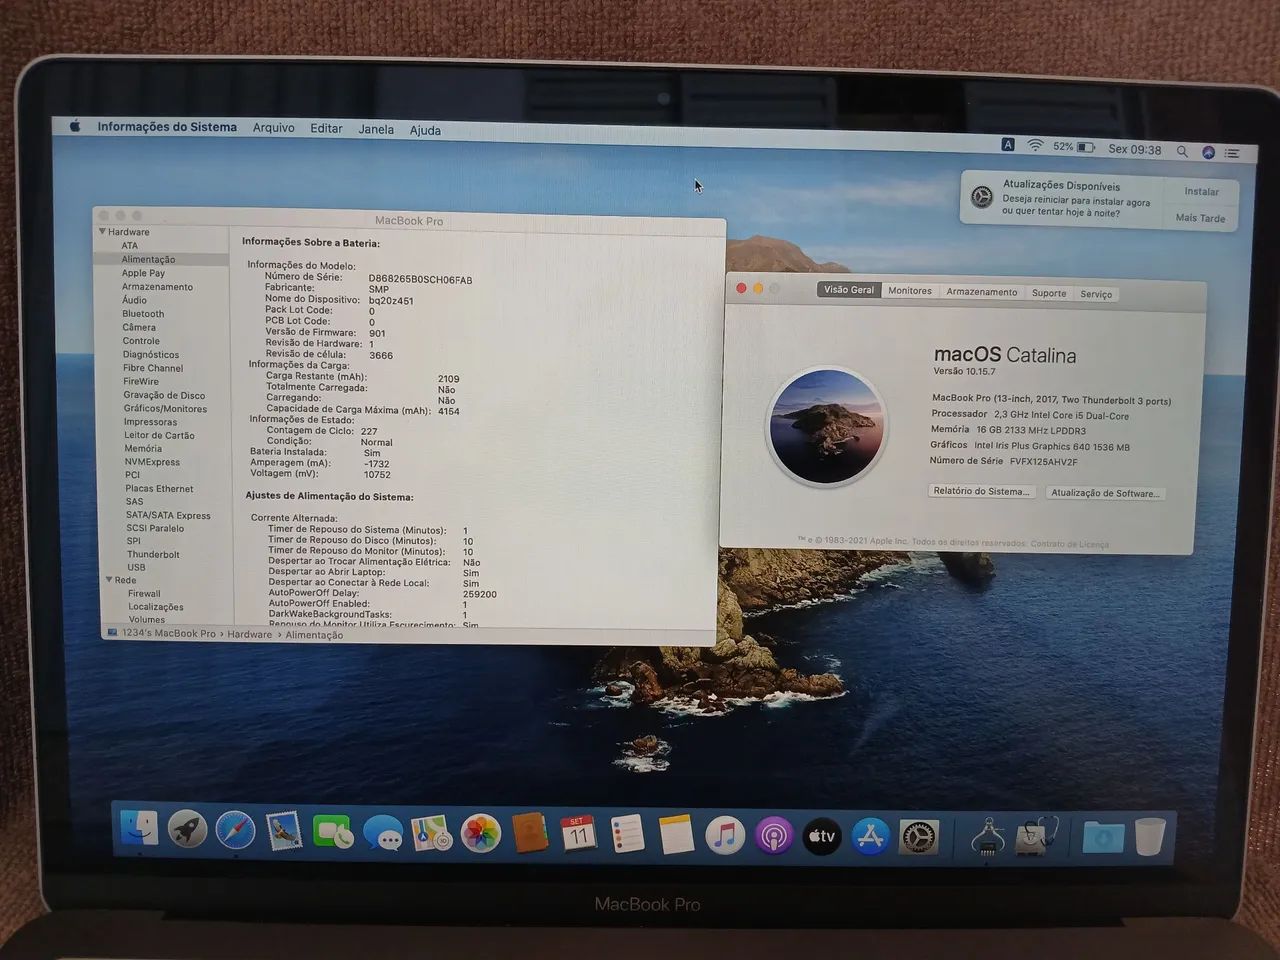Viewport: 1280px width, 960px height.
Task: Select Memória in sidebar
Action: coord(143,449)
